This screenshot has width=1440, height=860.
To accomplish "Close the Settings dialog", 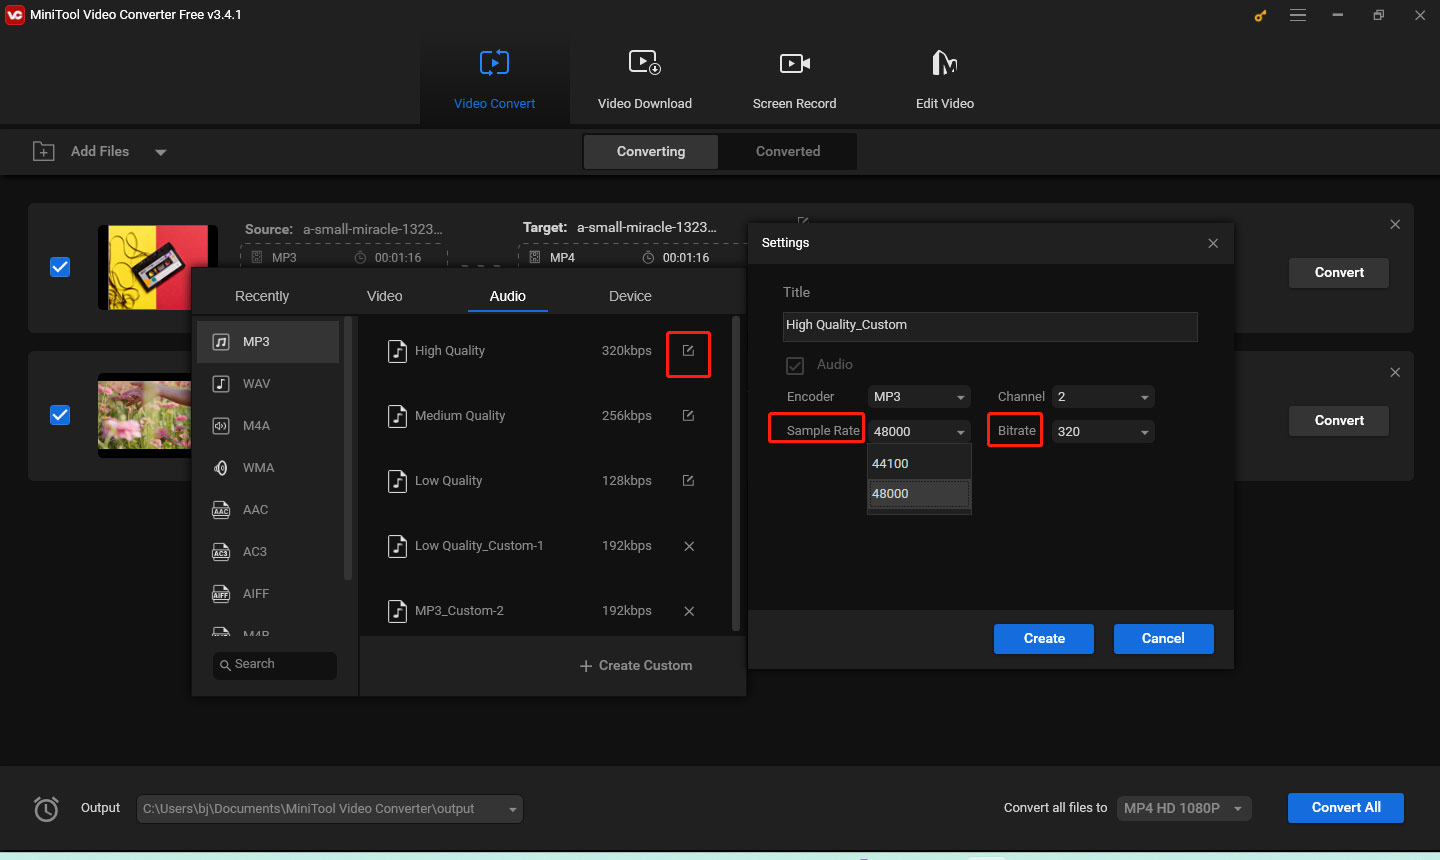I will 1213,243.
